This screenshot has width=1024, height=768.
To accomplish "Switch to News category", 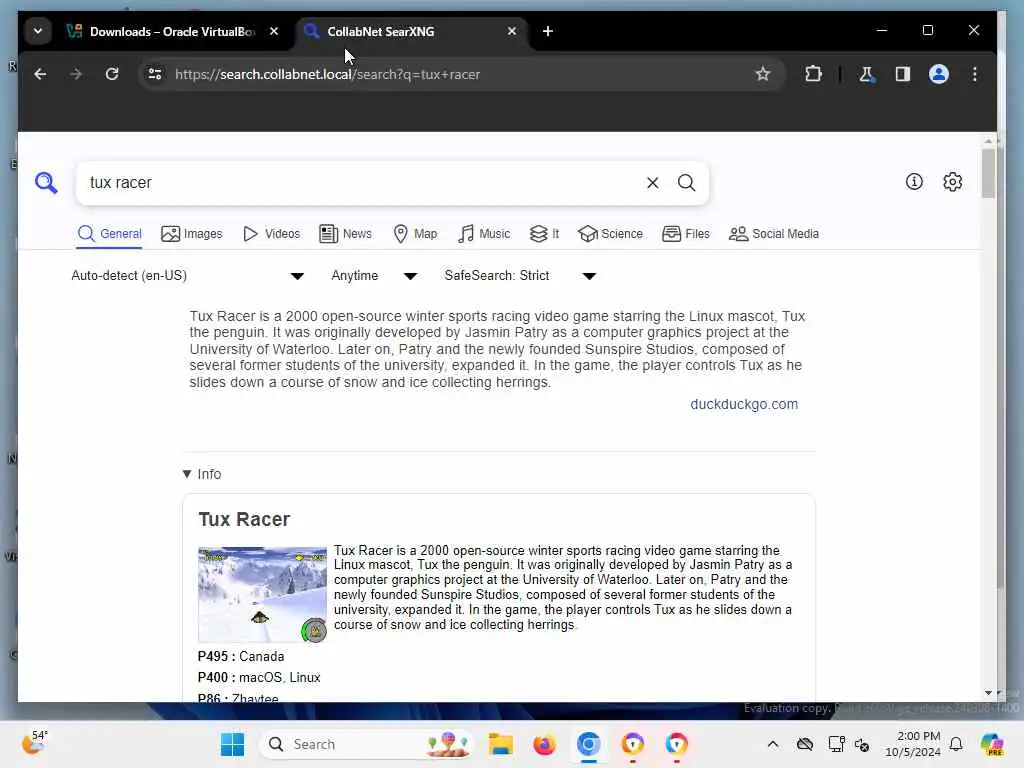I will (x=345, y=234).
